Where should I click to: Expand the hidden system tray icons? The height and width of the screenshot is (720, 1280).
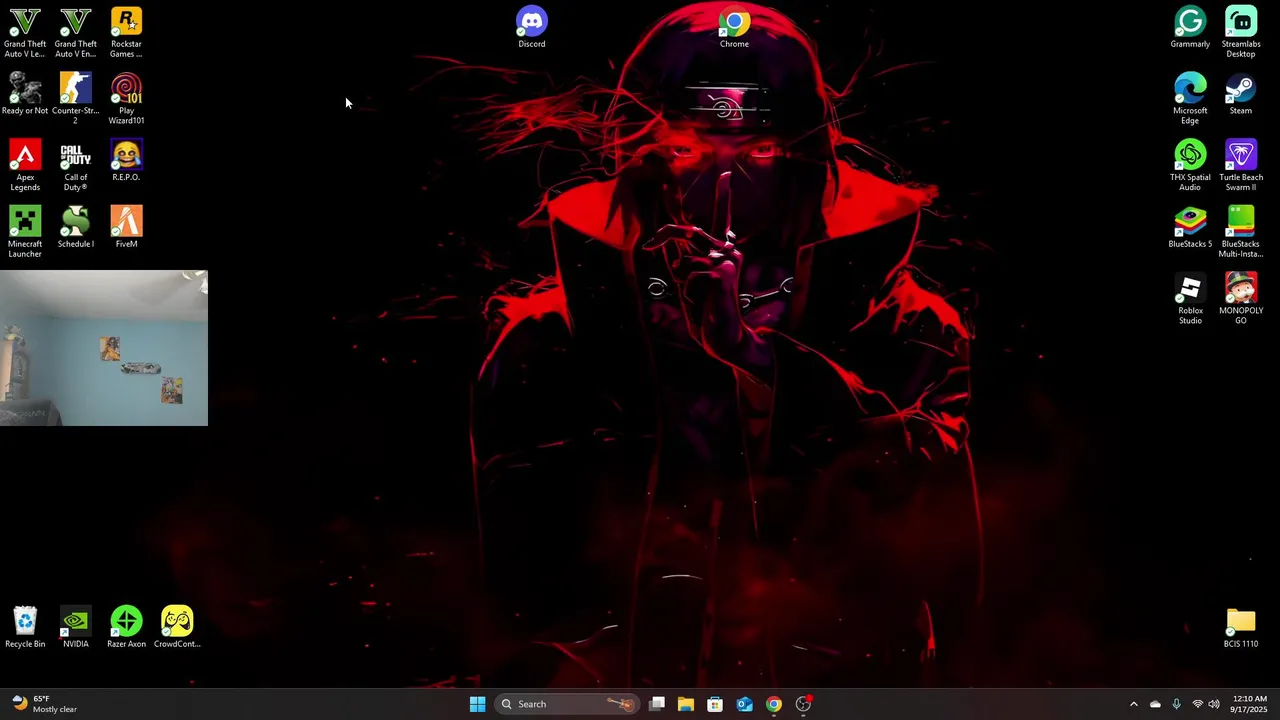[1133, 704]
